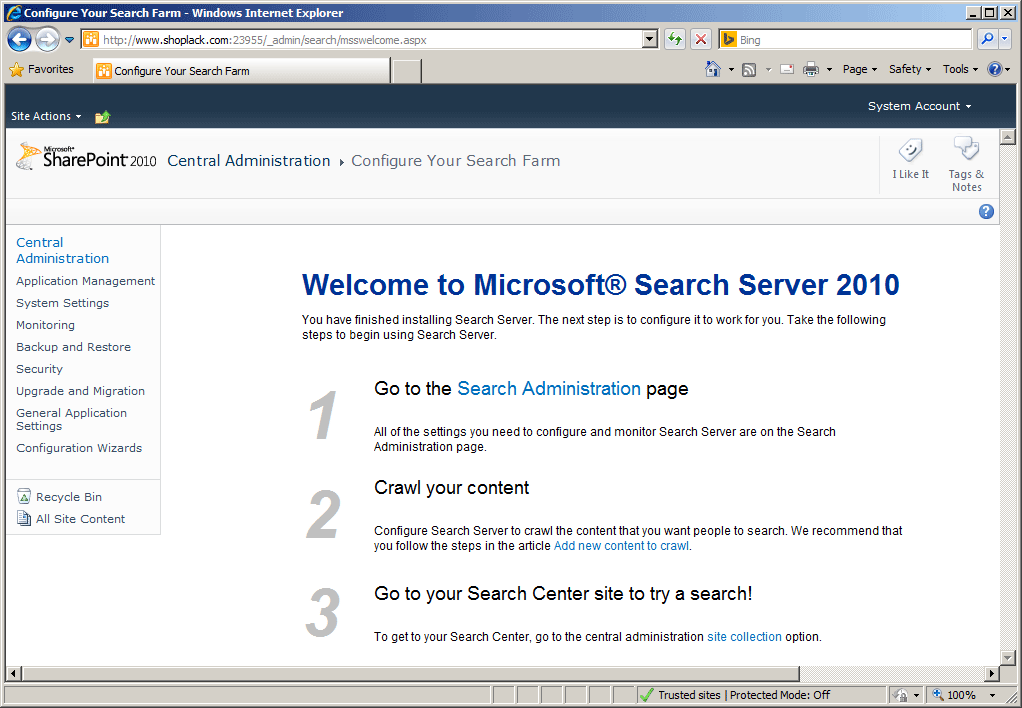The height and width of the screenshot is (708, 1022).
Task: Open the Page menu
Action: [860, 69]
